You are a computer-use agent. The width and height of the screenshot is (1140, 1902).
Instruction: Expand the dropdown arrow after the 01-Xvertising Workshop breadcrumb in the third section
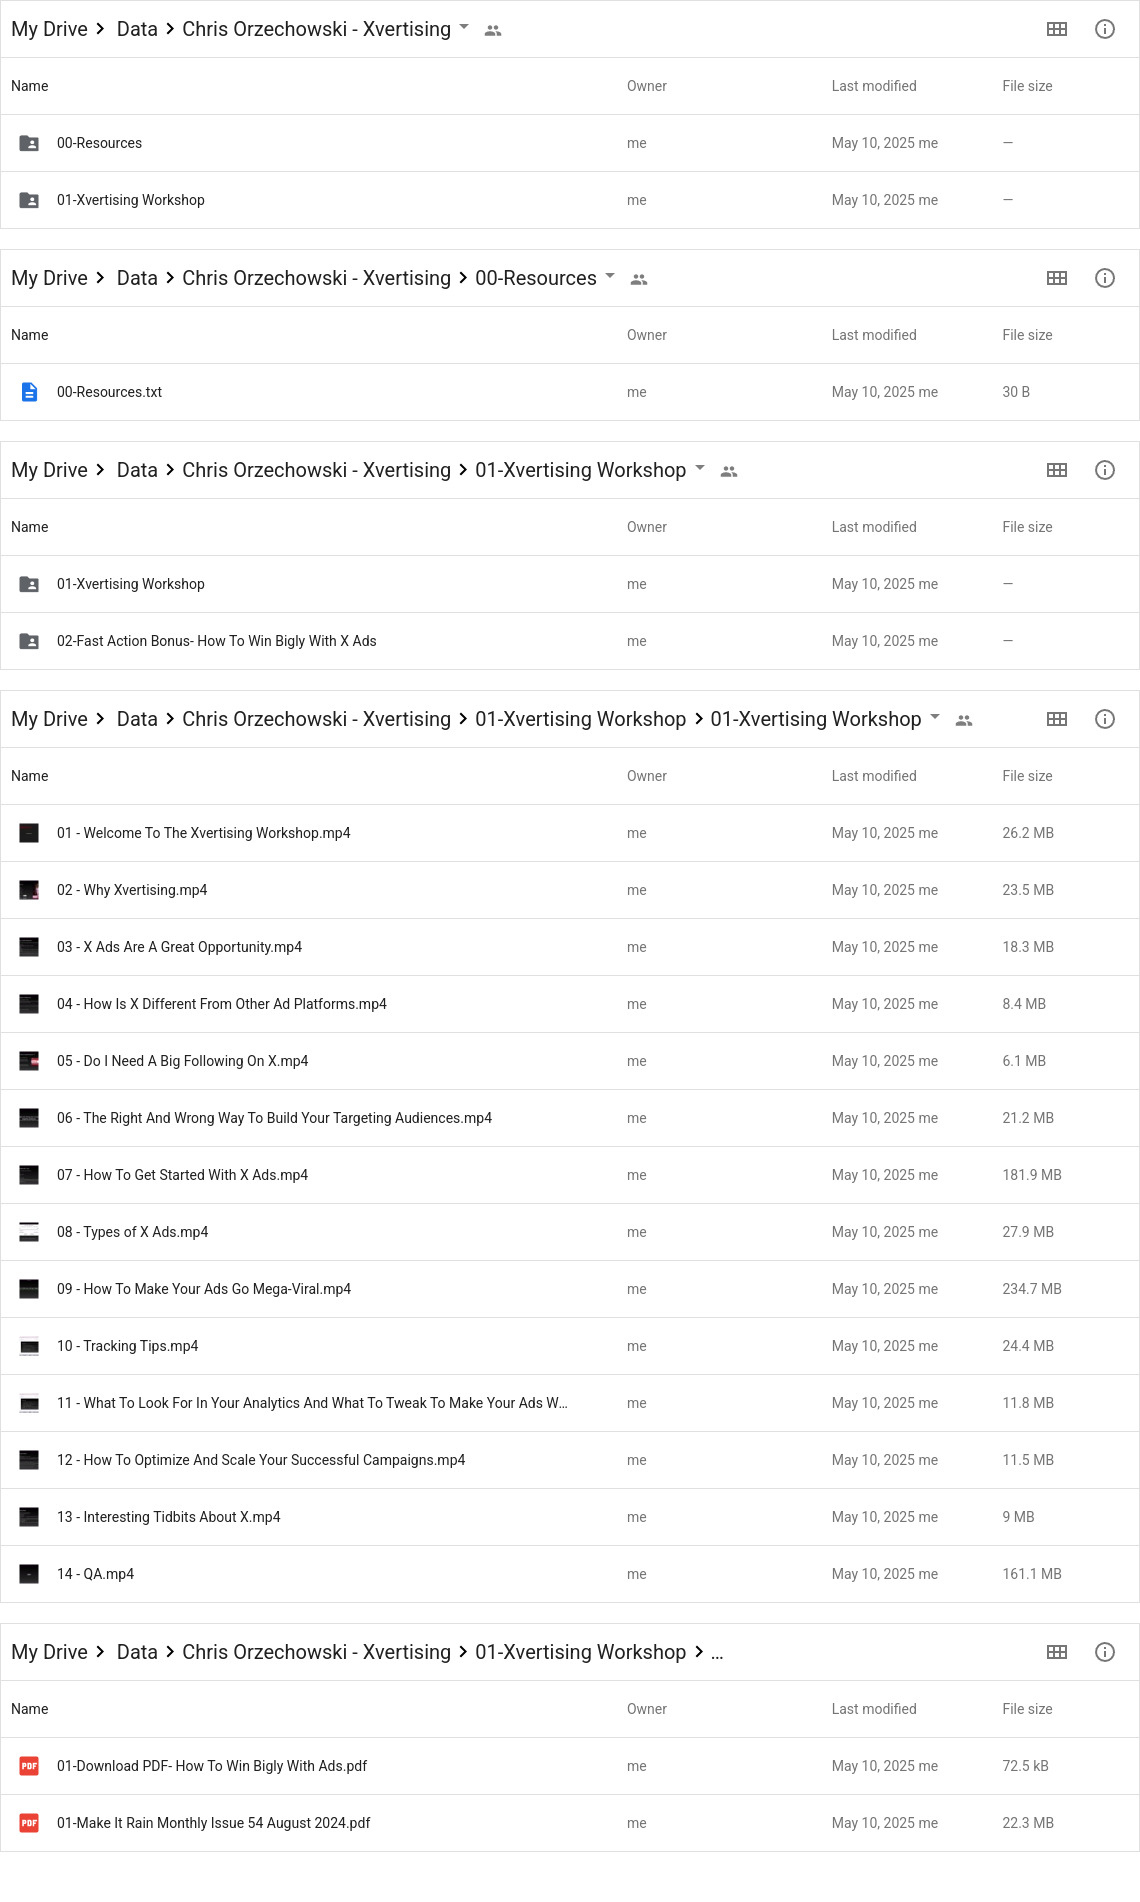700,468
